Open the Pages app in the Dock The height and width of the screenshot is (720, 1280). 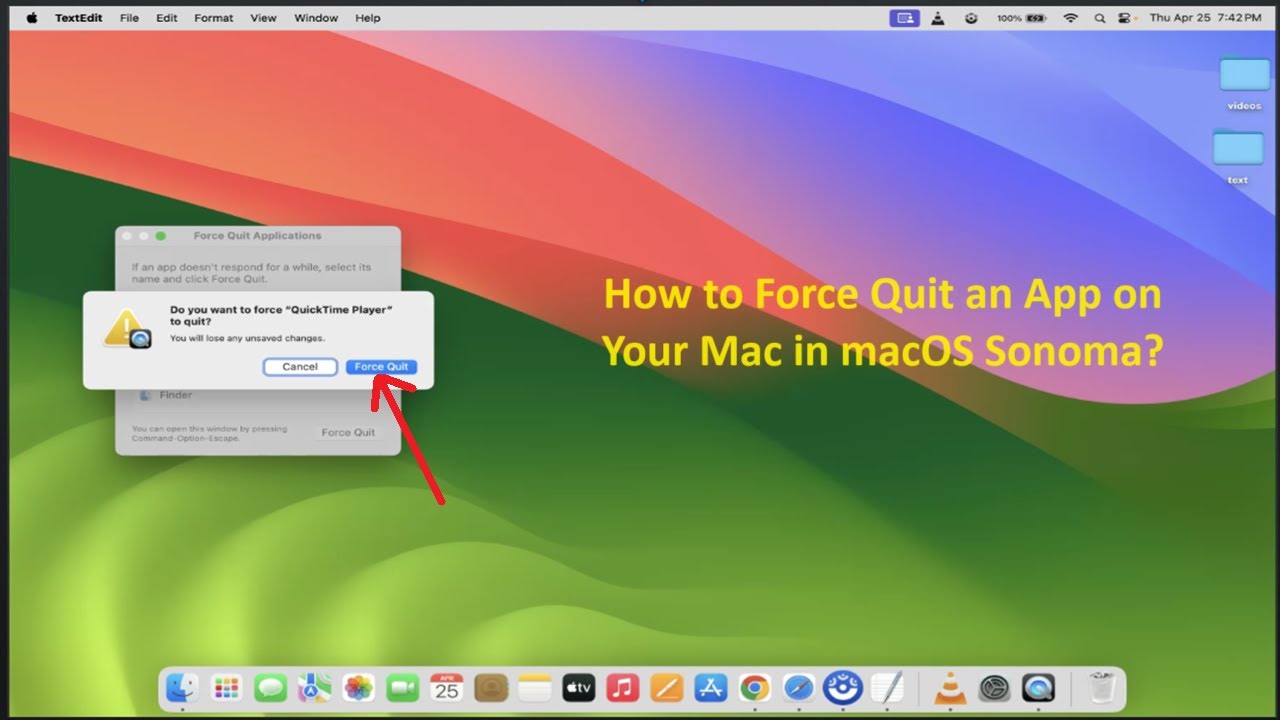tap(667, 688)
